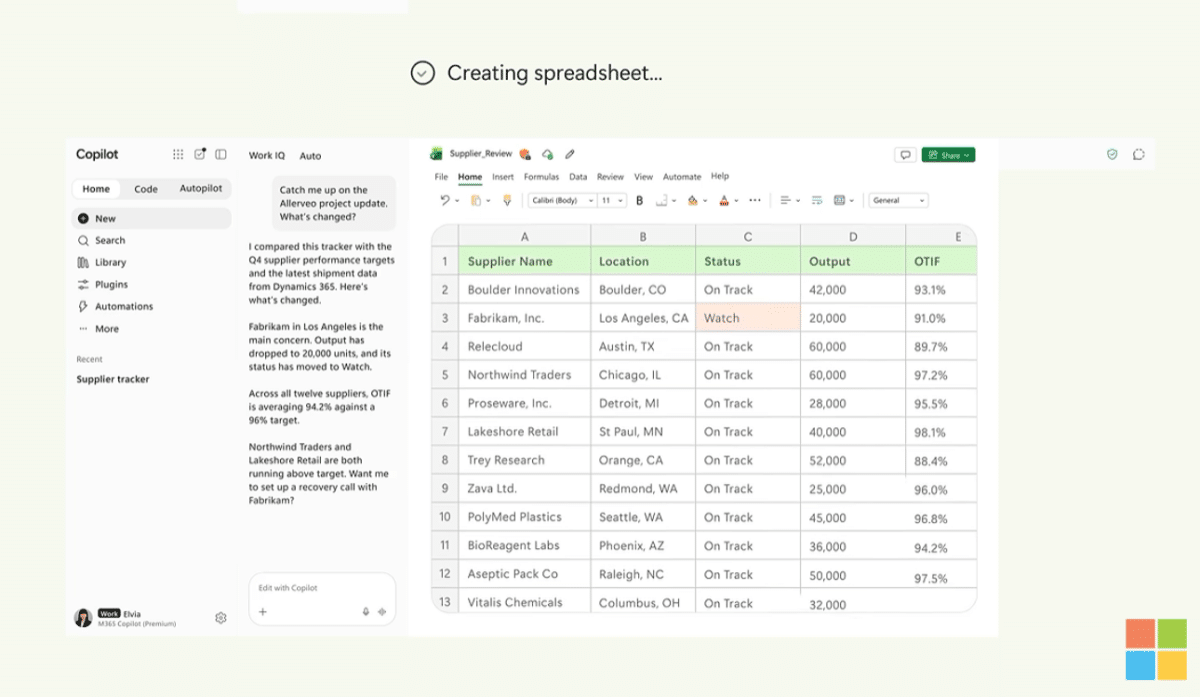The width and height of the screenshot is (1200, 697).
Task: Show More options in Copilot sidebar
Action: 98,328
